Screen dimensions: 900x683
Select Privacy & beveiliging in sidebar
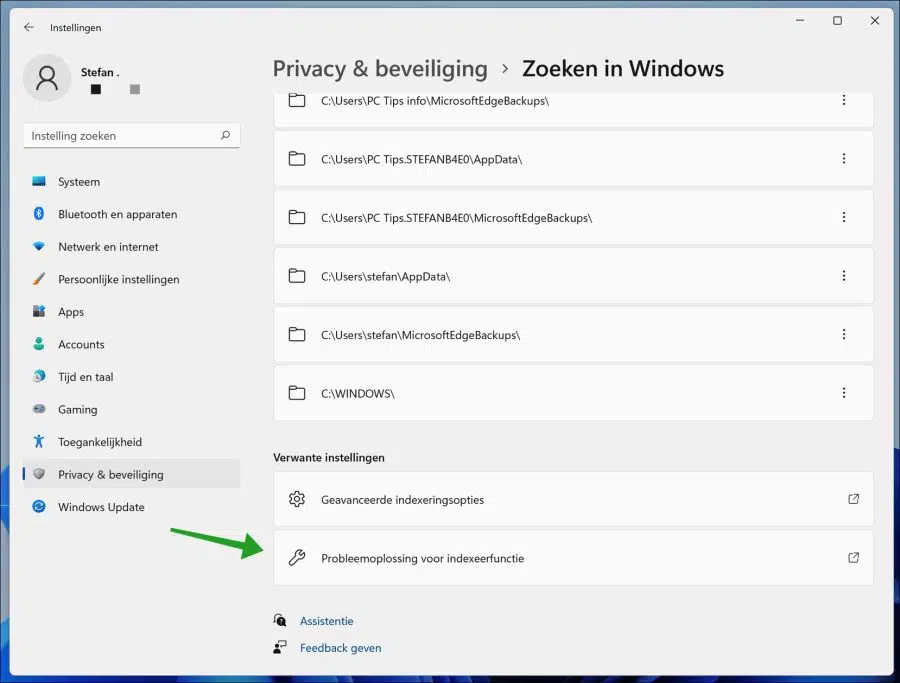131,474
